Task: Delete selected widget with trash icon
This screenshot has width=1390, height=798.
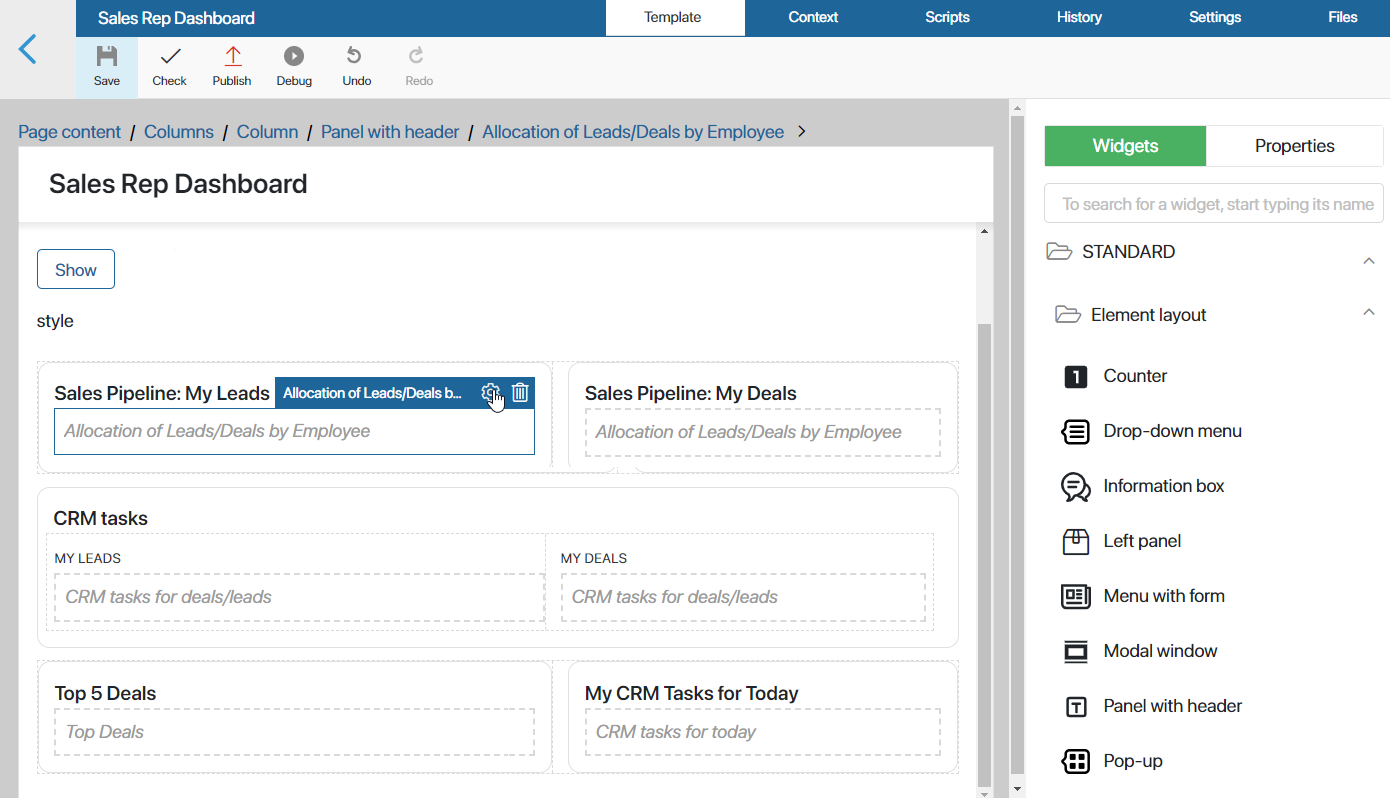Action: 520,393
